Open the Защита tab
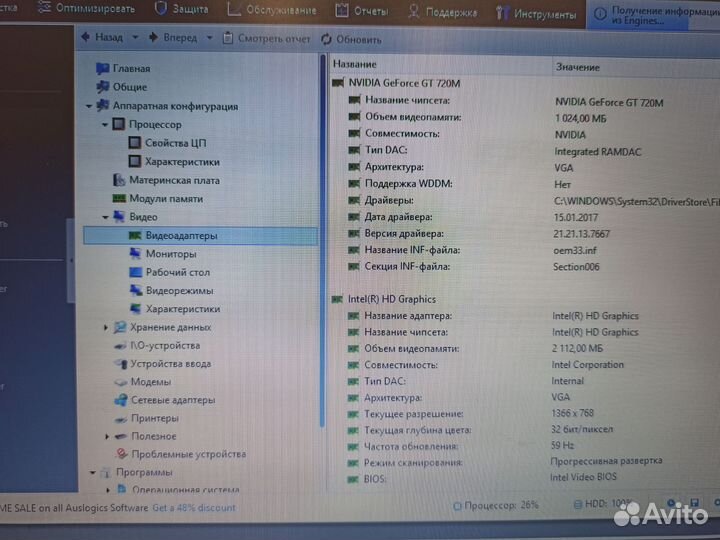The height and width of the screenshot is (540, 720). pos(181,9)
